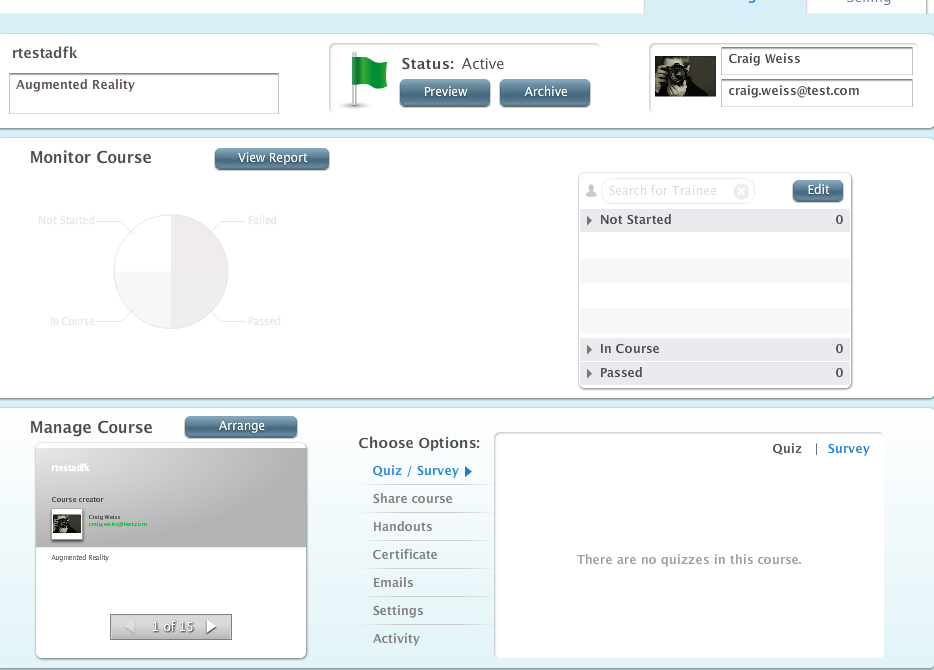934x670 pixels.
Task: Select the Certificate option
Action: [x=405, y=555]
